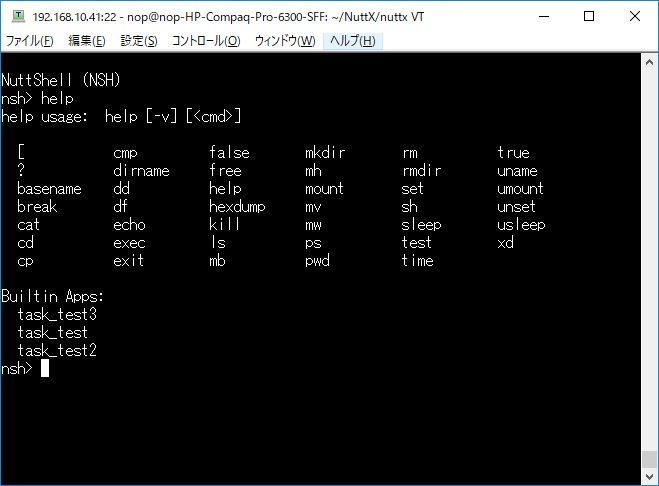
Task: Click the 'umount' command text
Action: (x=520, y=189)
